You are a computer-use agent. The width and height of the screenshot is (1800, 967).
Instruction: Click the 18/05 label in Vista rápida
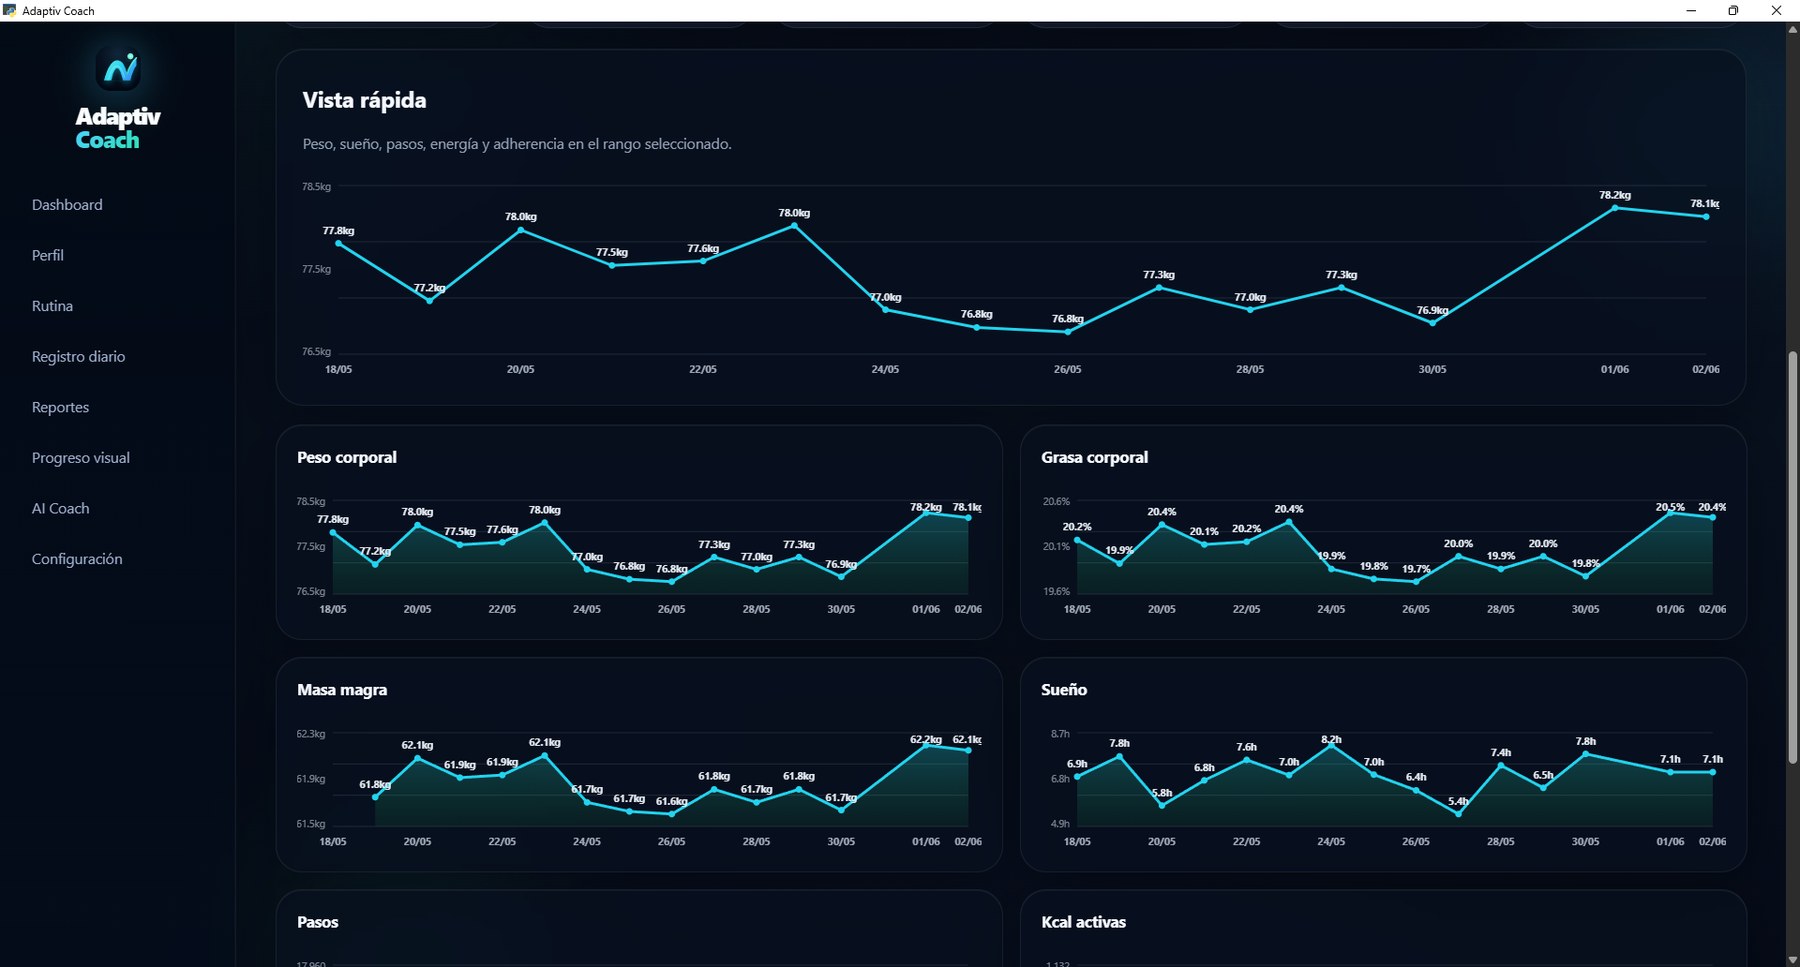coord(339,369)
